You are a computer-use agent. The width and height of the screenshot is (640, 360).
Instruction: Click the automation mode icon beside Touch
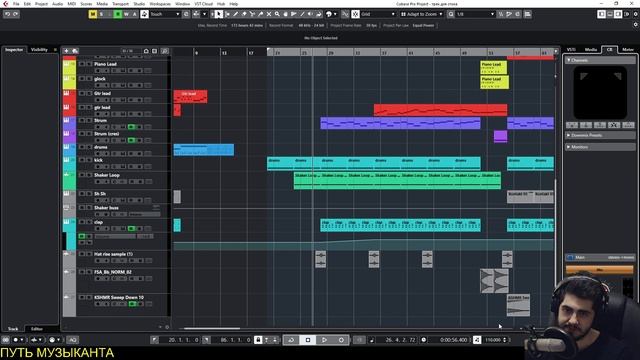click(144, 14)
